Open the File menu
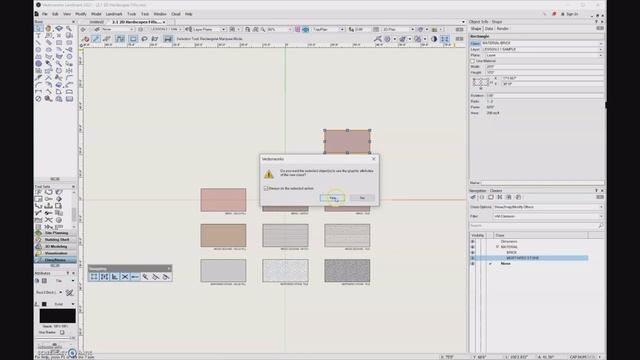This screenshot has height=360, width=640. click(x=45, y=14)
